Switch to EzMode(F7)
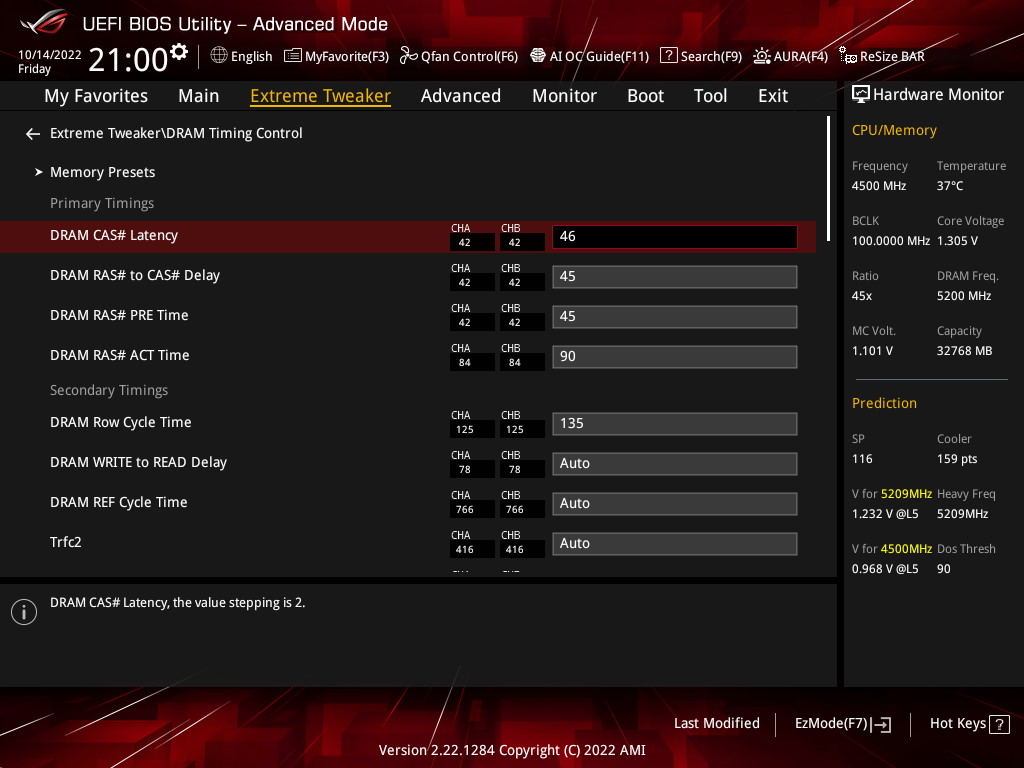 click(842, 724)
